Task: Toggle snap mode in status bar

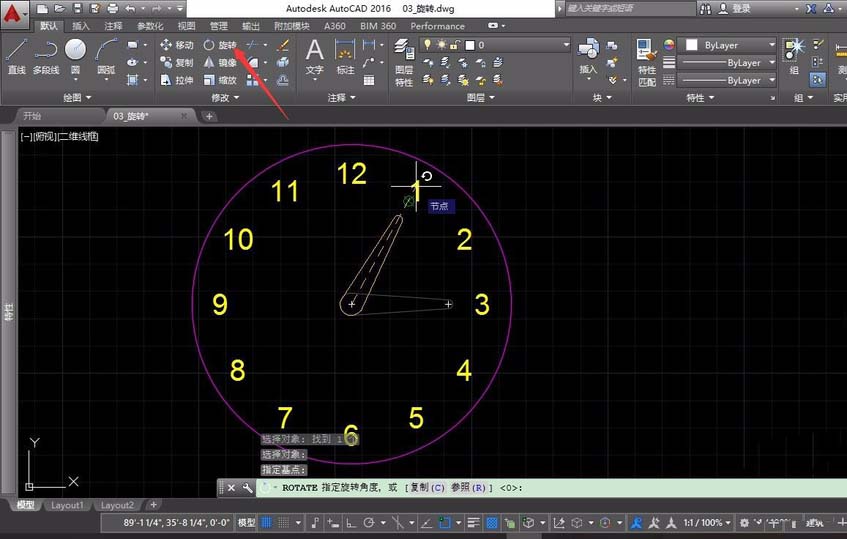Action: [283, 523]
